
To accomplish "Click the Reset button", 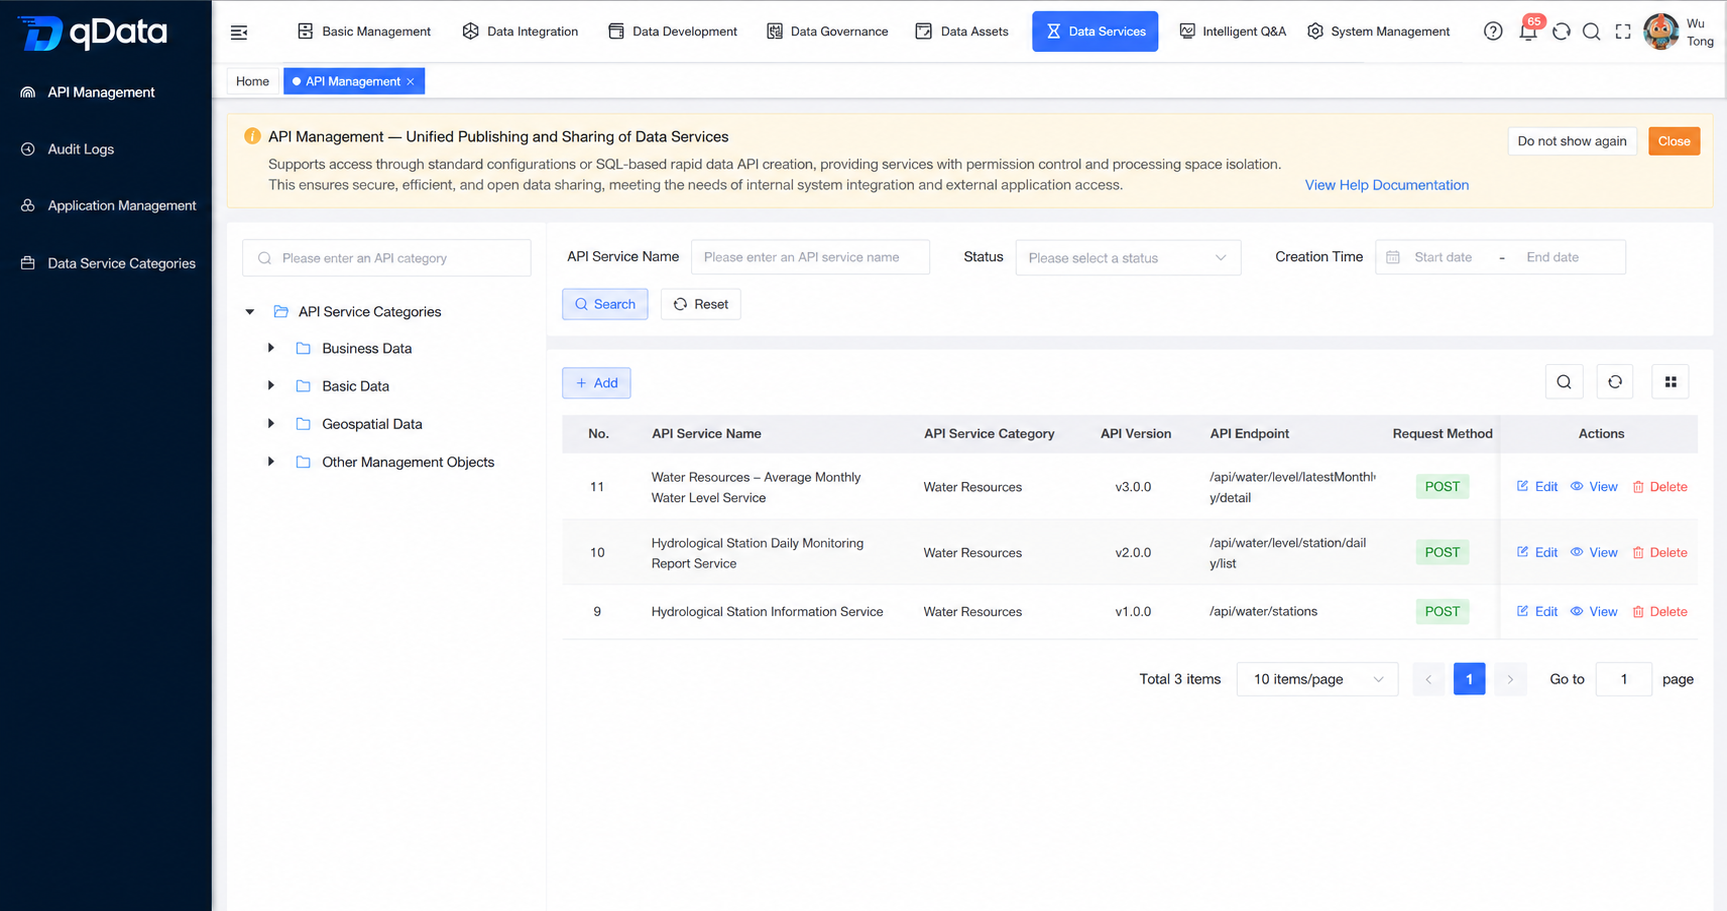I will (x=700, y=304).
